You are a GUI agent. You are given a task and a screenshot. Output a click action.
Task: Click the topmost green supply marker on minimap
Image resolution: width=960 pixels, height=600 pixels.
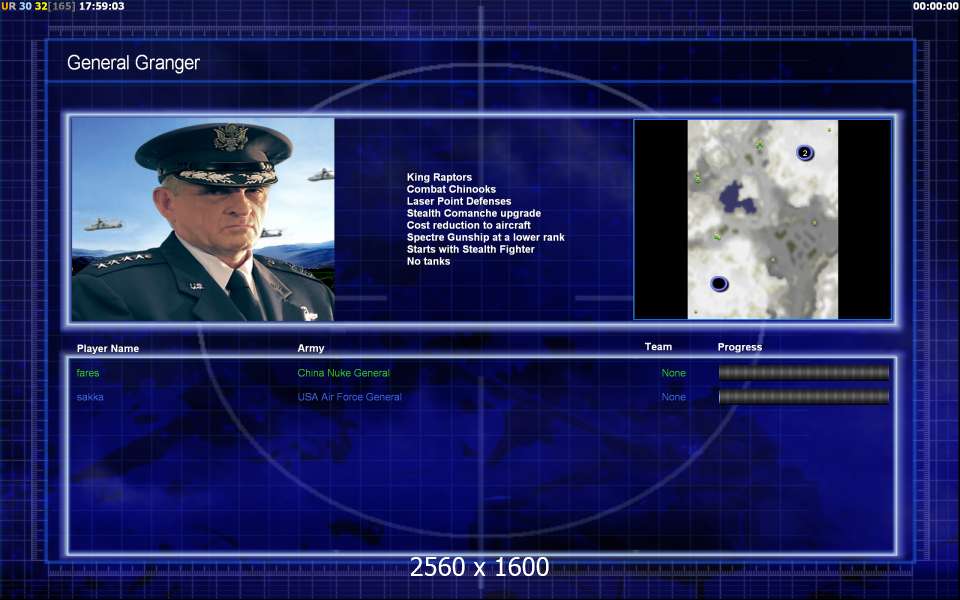tap(759, 146)
